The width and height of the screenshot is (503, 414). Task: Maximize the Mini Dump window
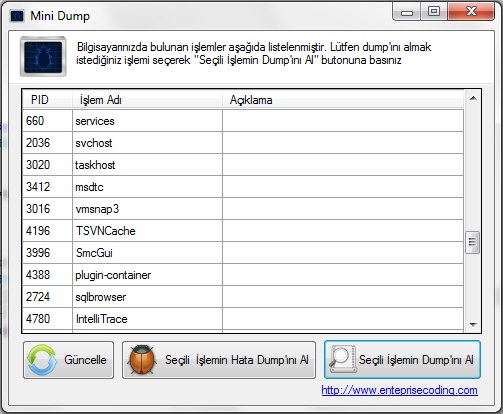coord(434,12)
